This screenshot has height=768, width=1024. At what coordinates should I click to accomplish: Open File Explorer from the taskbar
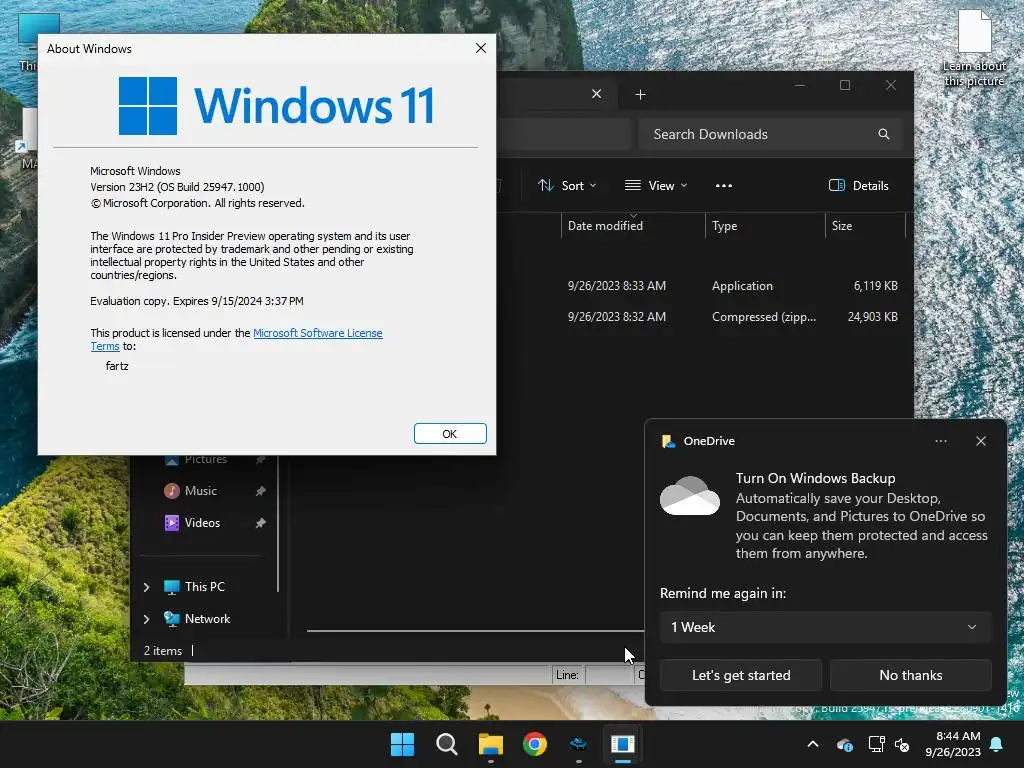coord(490,744)
